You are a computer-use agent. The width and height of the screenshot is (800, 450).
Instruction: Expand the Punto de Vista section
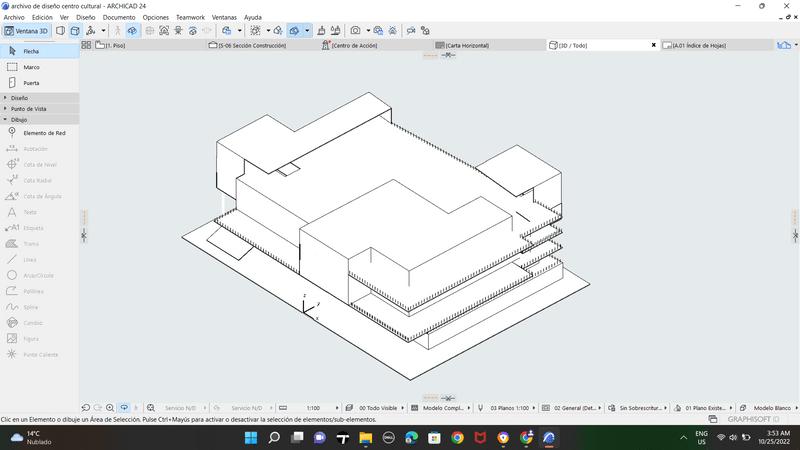28,108
